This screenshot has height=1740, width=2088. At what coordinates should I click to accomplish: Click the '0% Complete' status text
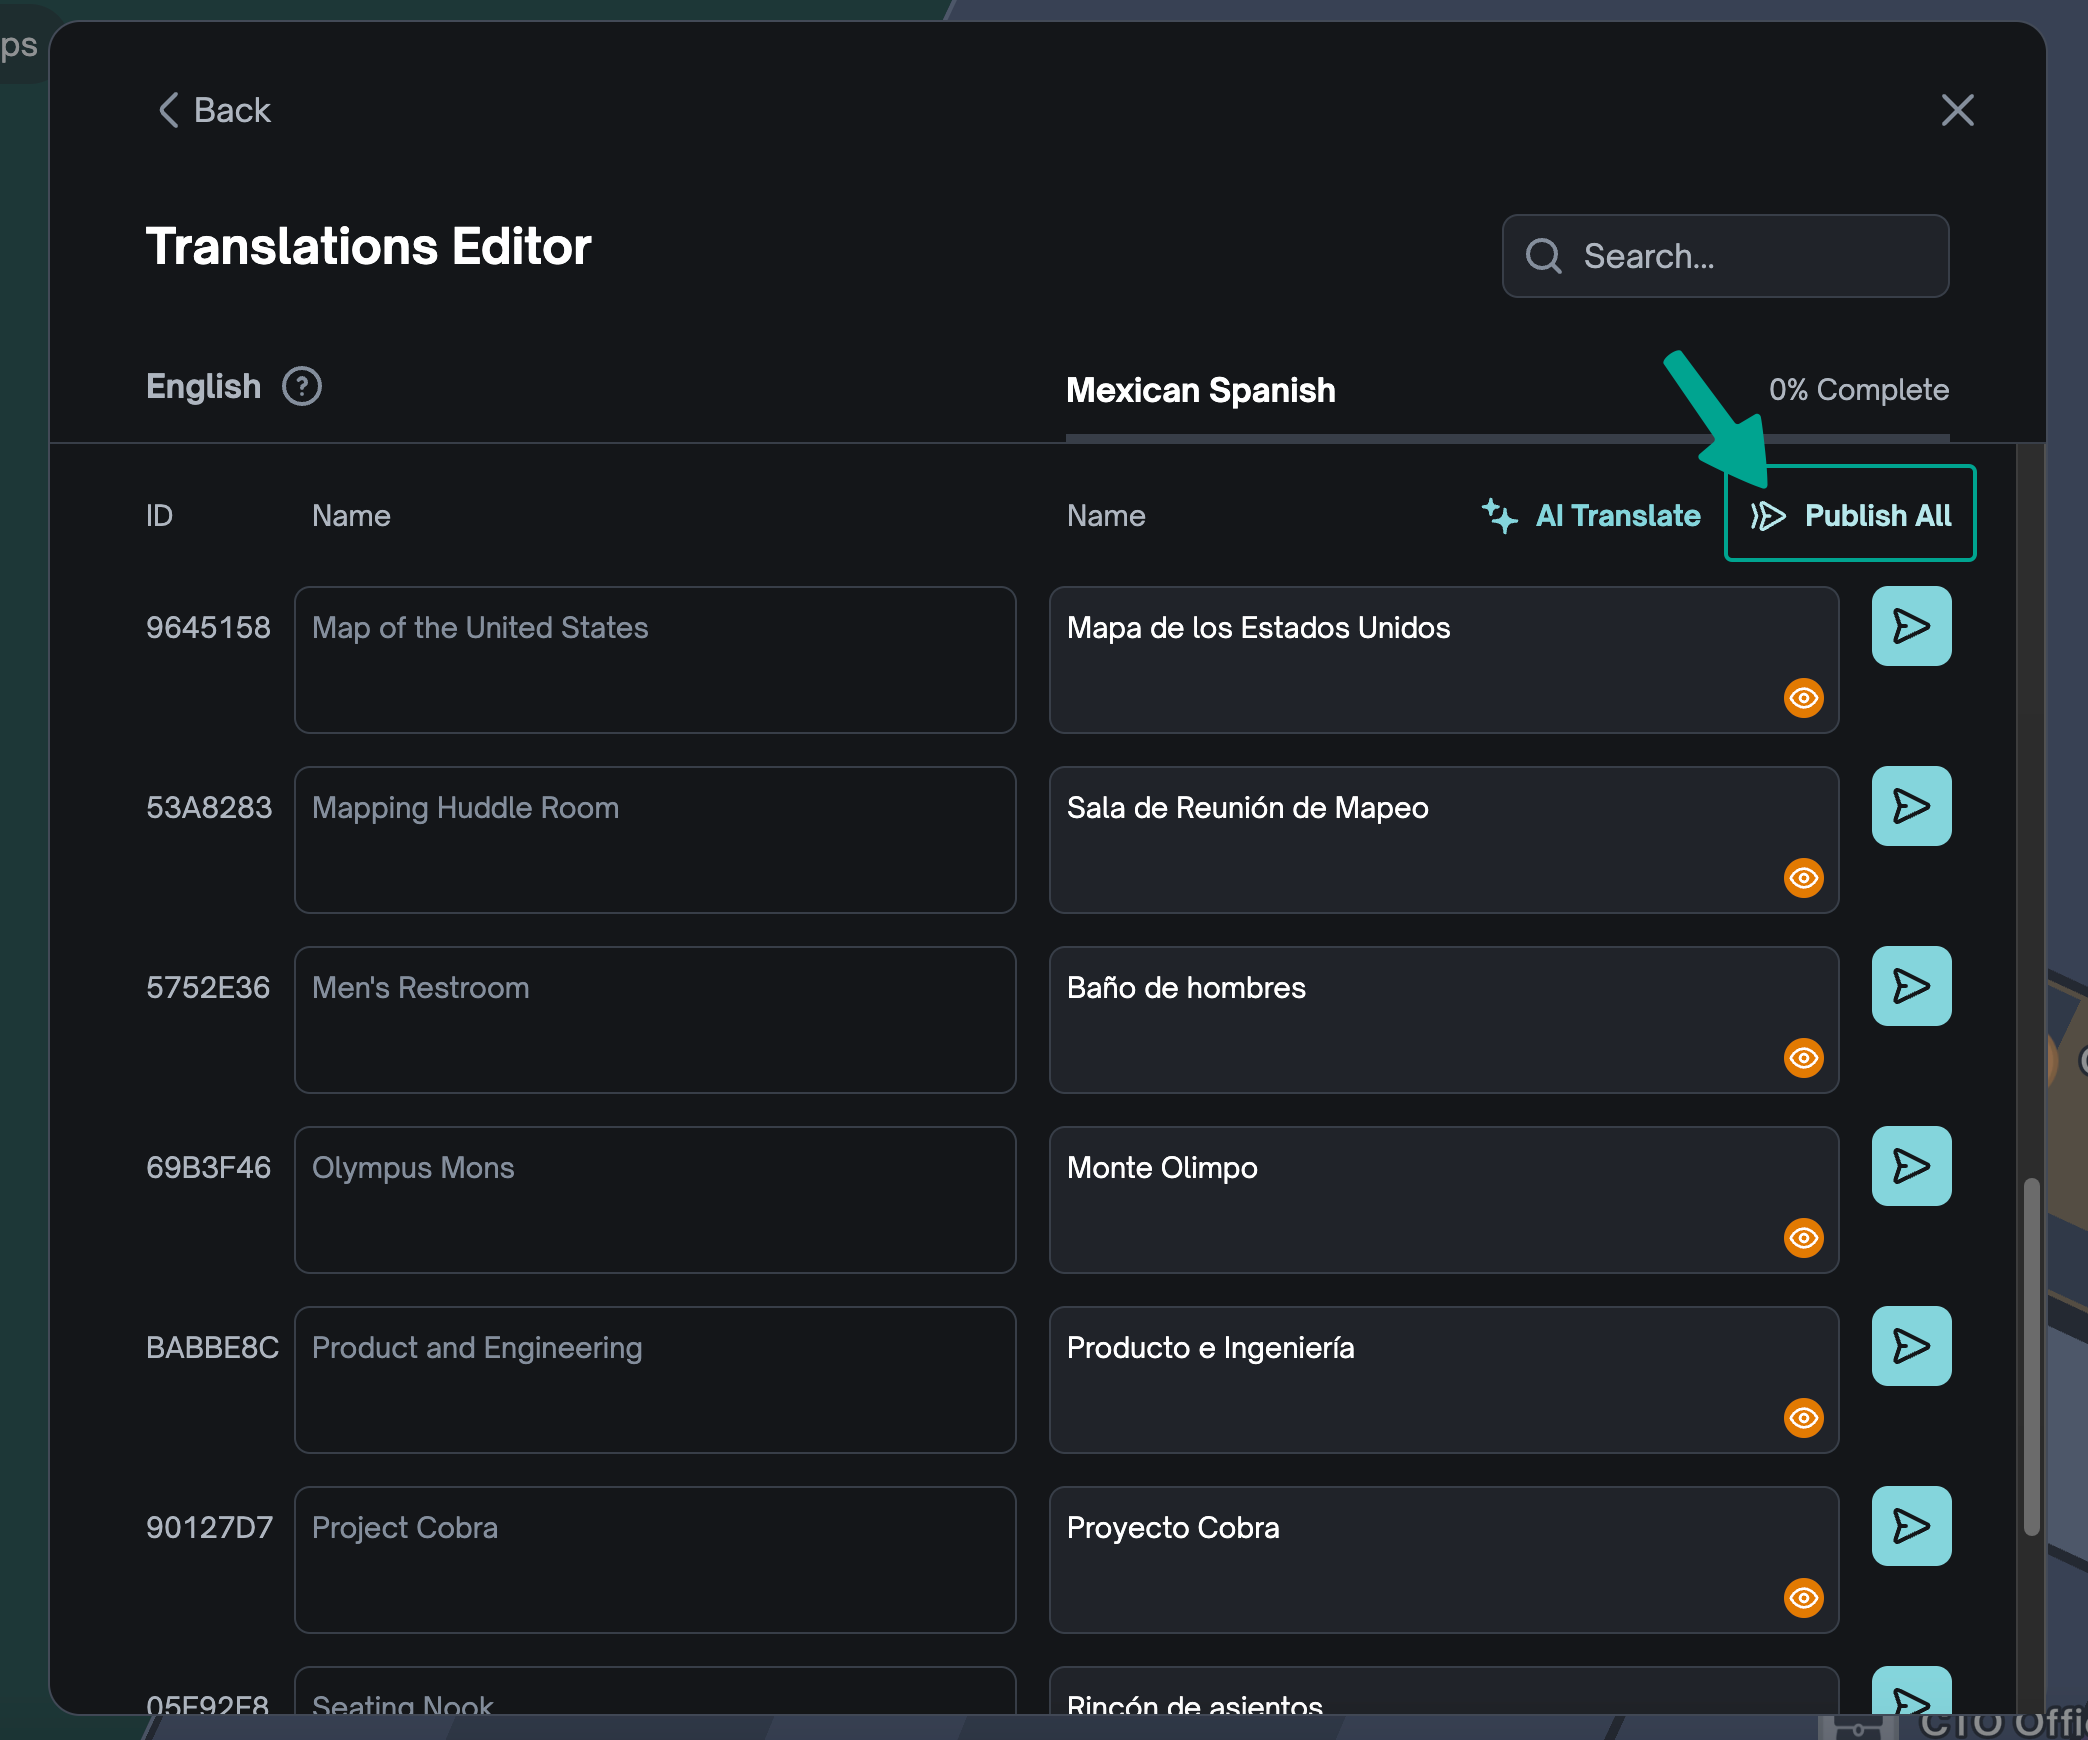point(1858,390)
